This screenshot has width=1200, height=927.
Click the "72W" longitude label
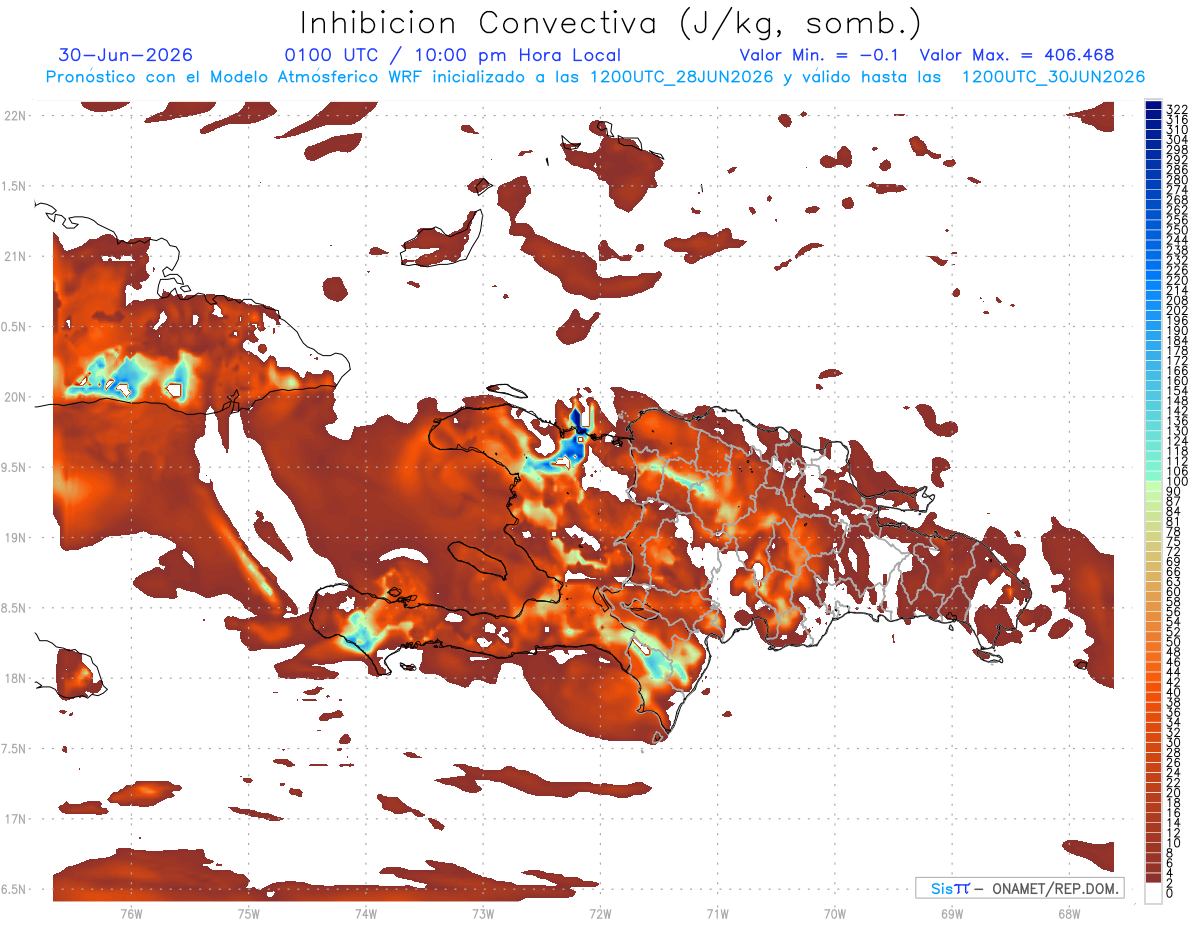pyautogui.click(x=600, y=913)
